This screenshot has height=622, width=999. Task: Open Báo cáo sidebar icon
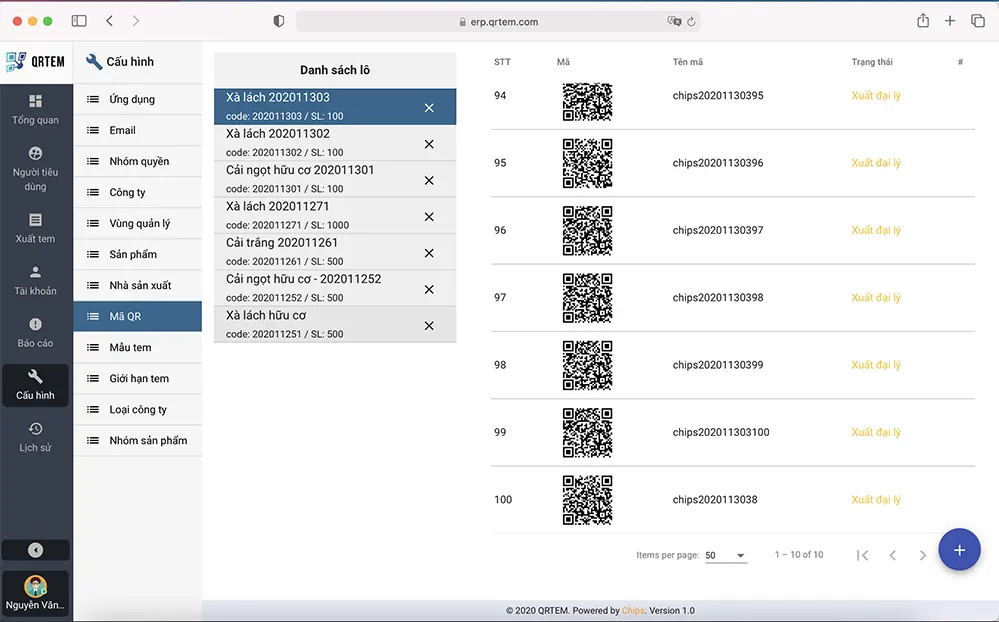coord(36,324)
